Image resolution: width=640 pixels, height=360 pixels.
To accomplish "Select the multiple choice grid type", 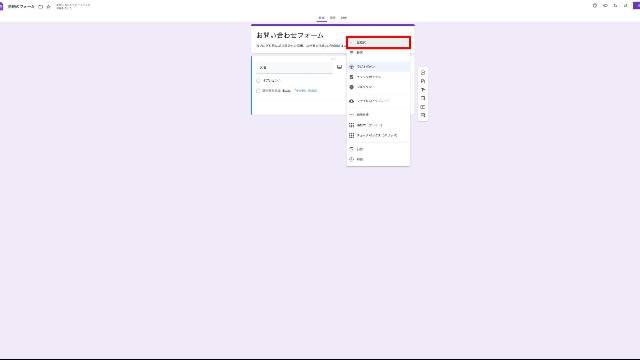I will 378,125.
